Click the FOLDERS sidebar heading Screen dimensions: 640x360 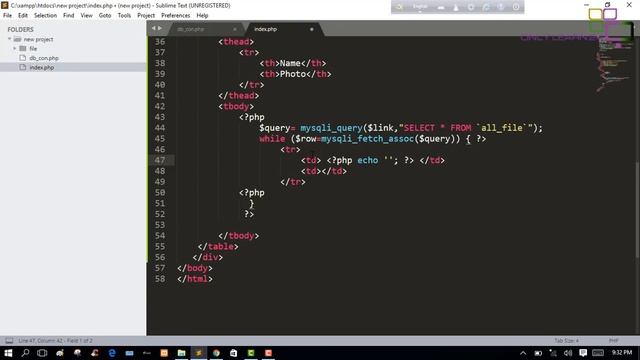[x=20, y=30]
